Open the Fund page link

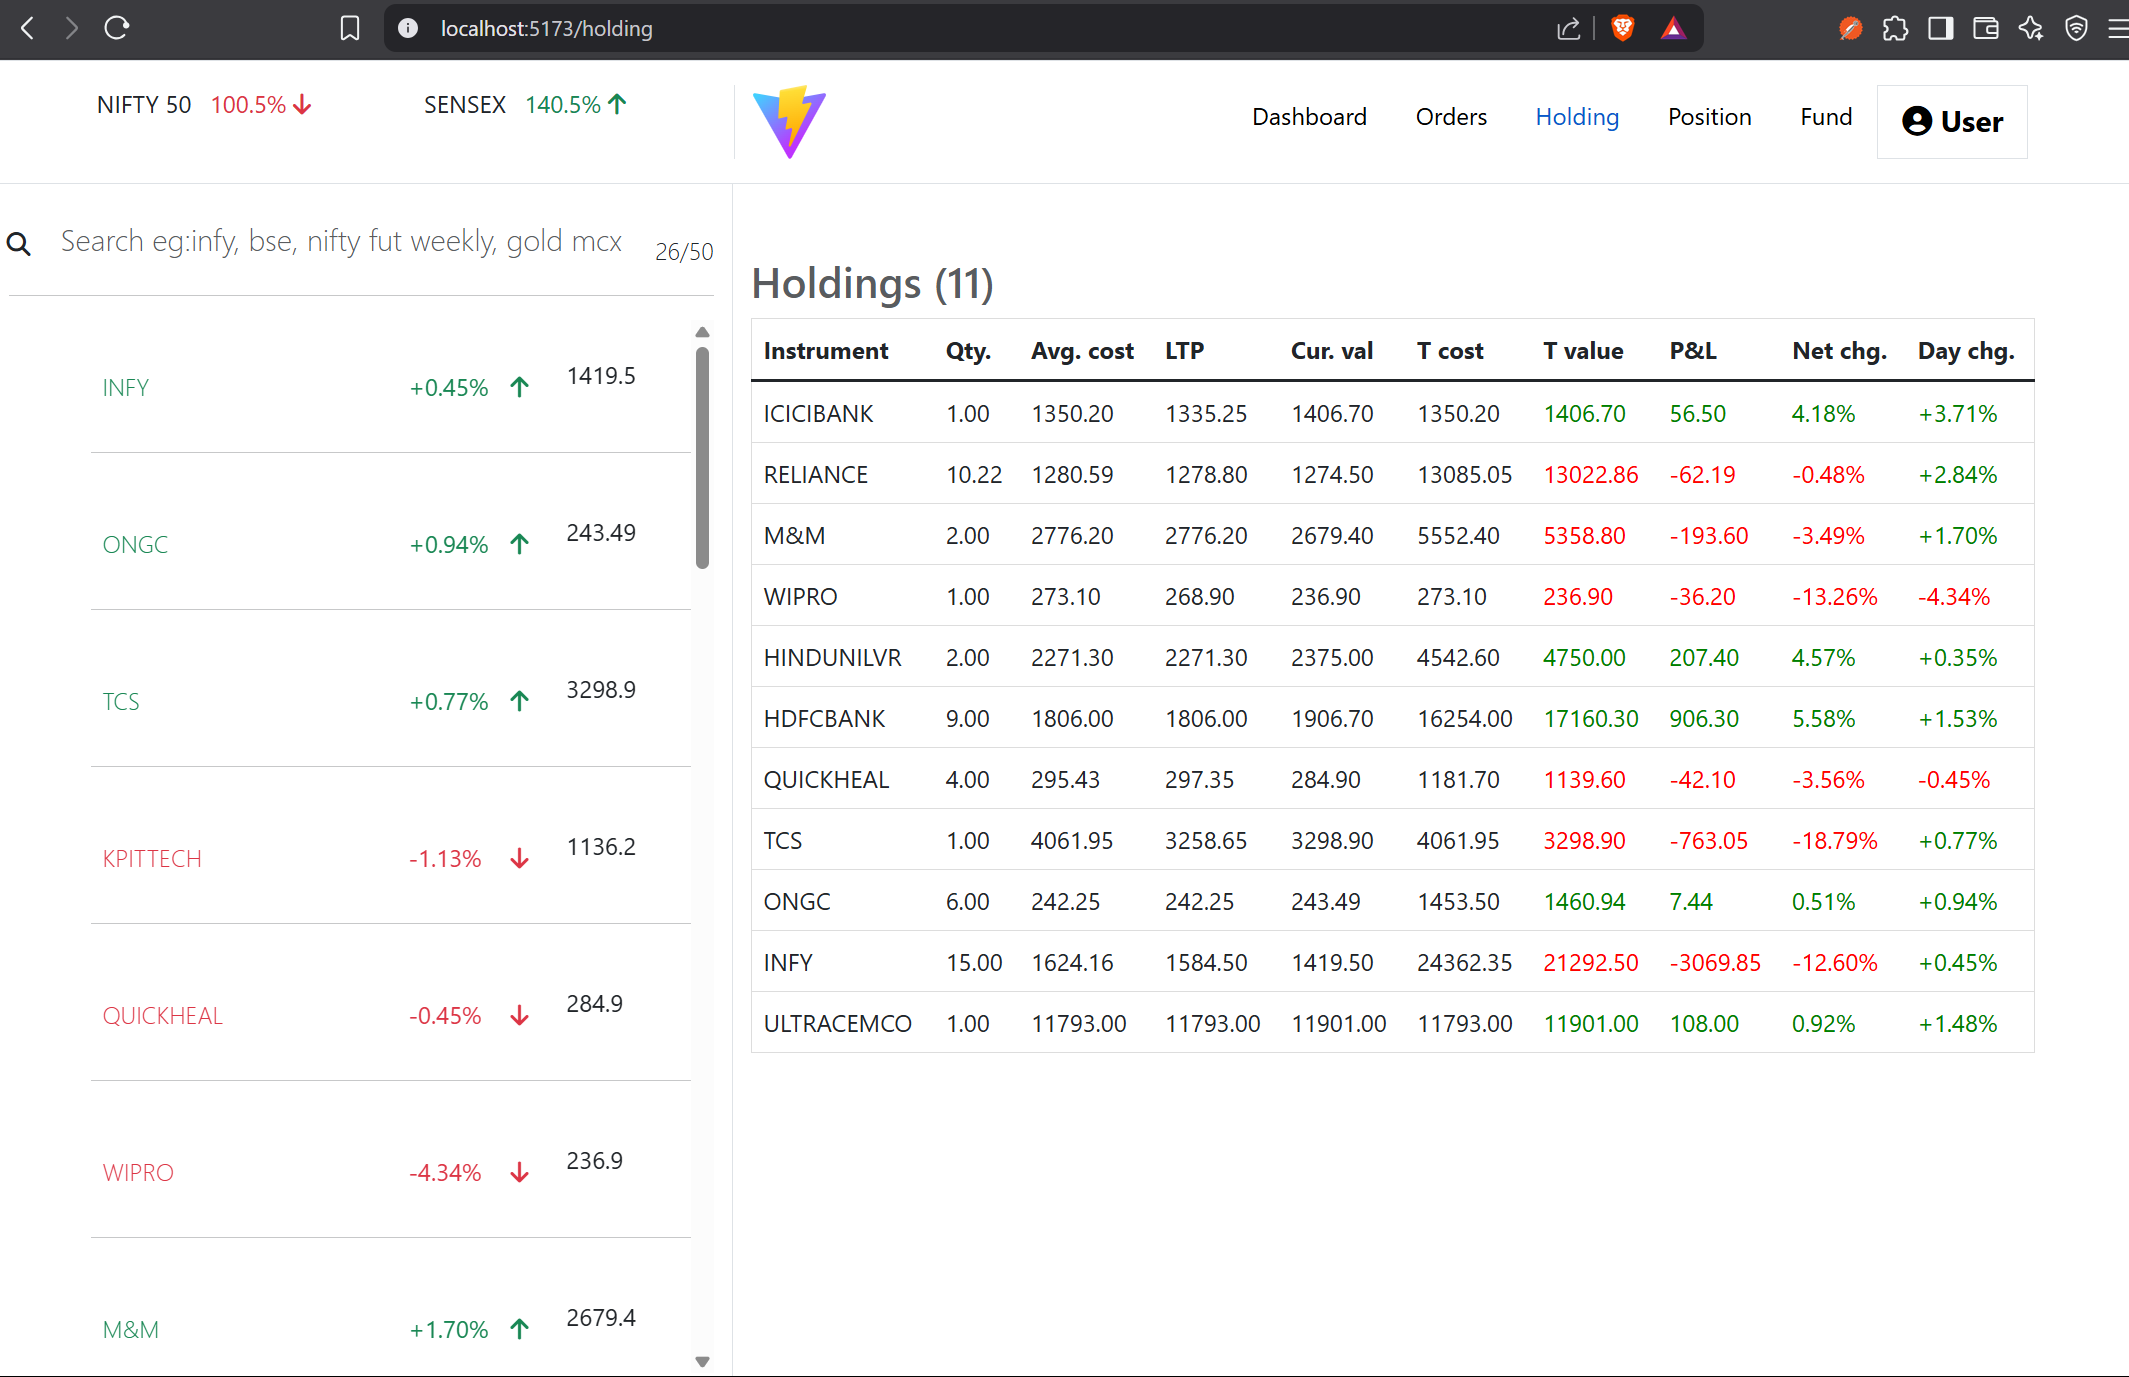click(1826, 117)
